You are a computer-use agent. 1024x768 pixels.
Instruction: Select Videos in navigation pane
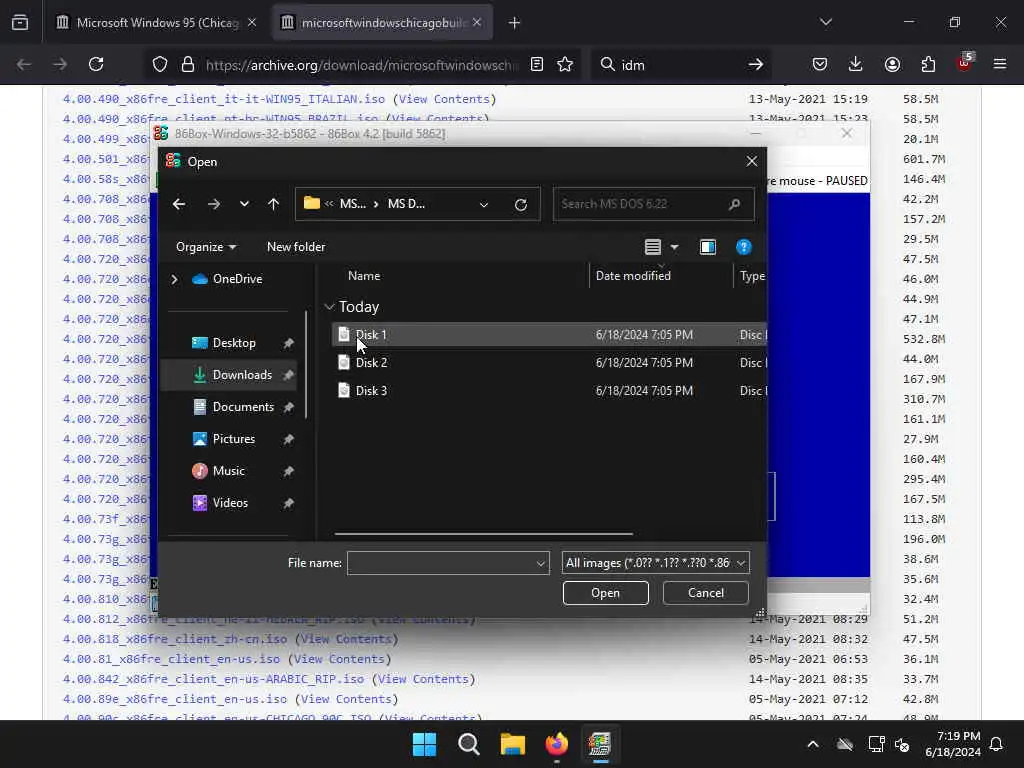(230, 503)
